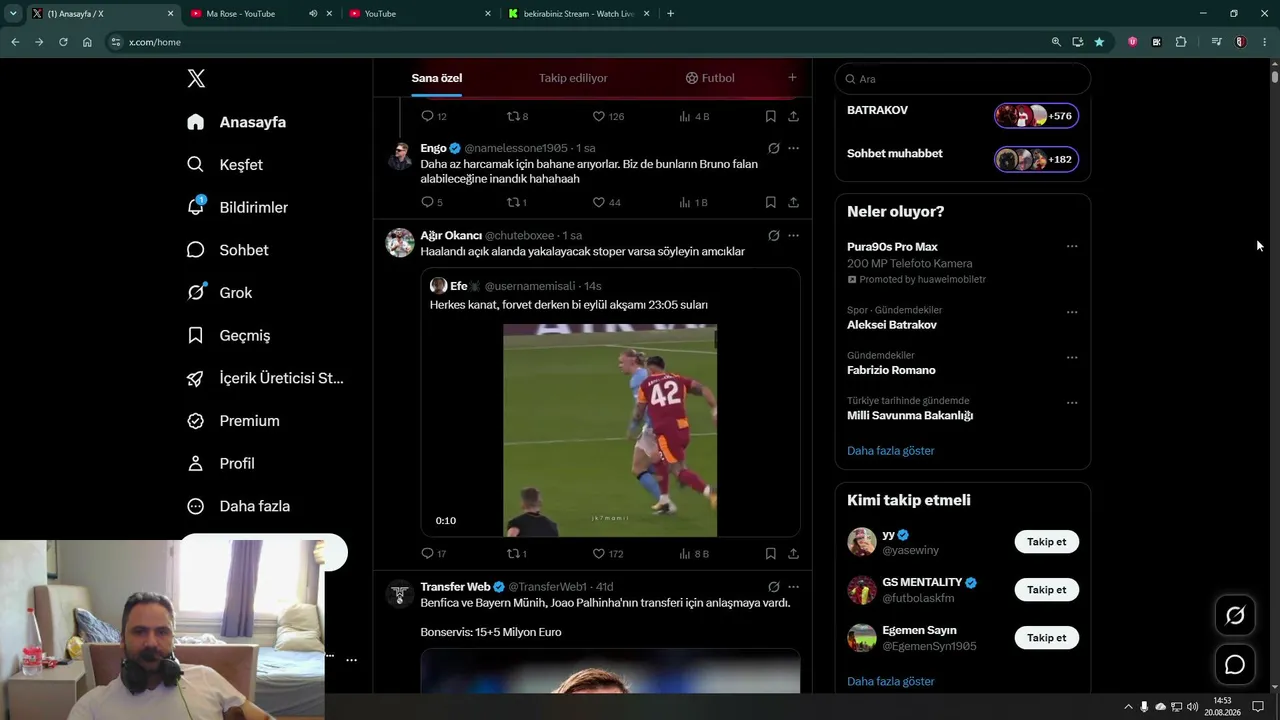Open Chrome tab search dropdown

[x=13, y=14]
